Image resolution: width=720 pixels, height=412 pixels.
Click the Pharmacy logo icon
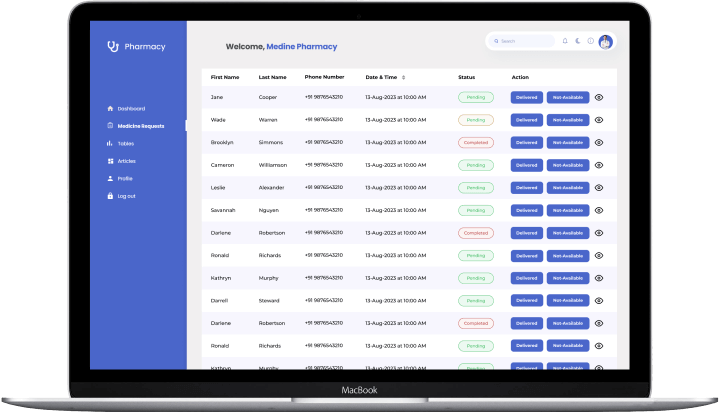point(112,46)
